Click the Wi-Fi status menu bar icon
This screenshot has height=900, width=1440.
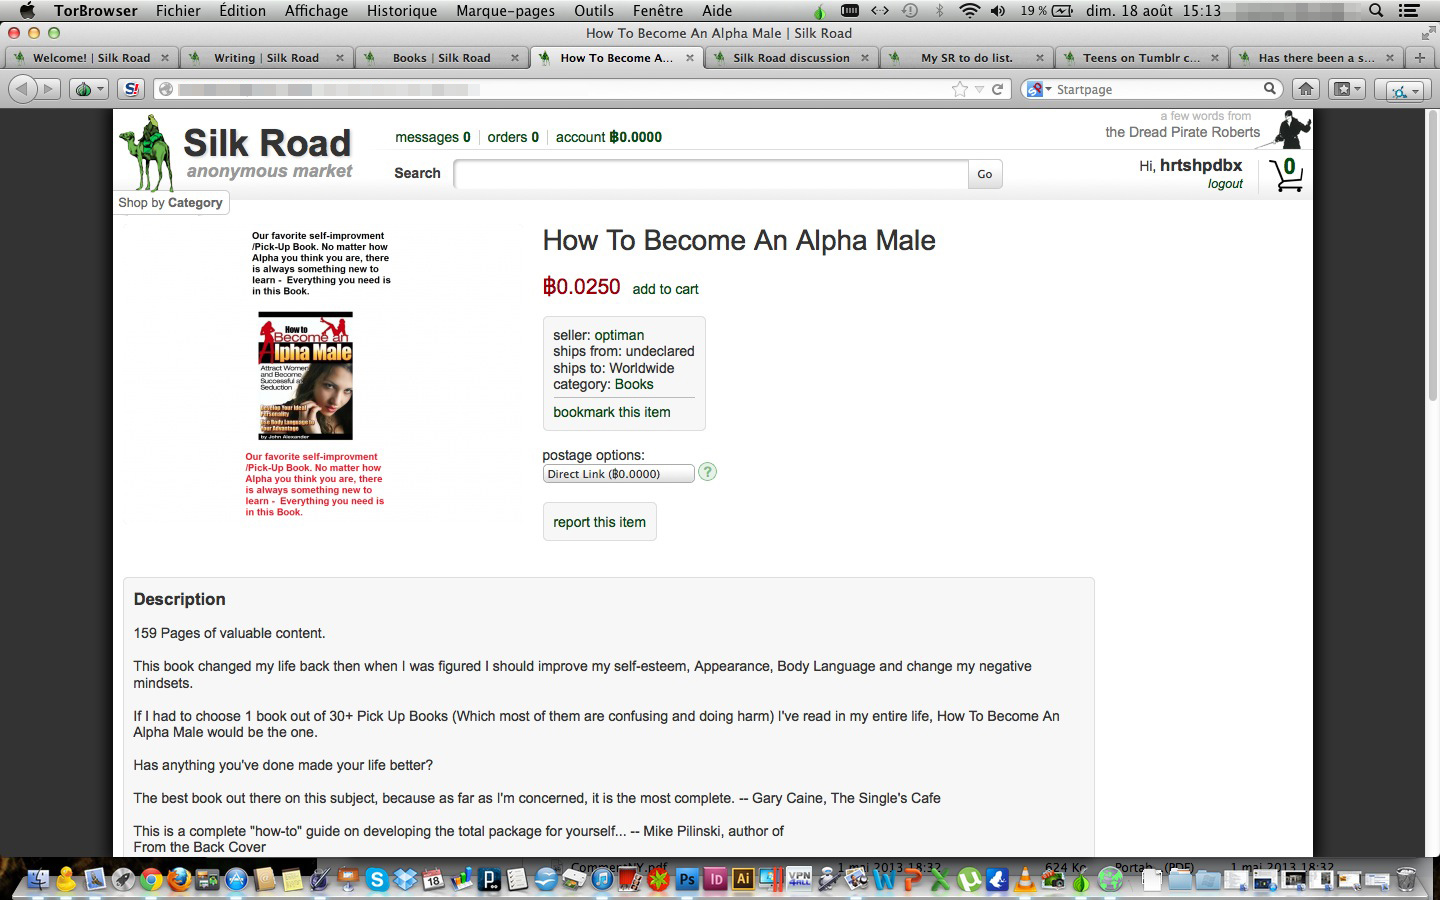[x=968, y=11]
